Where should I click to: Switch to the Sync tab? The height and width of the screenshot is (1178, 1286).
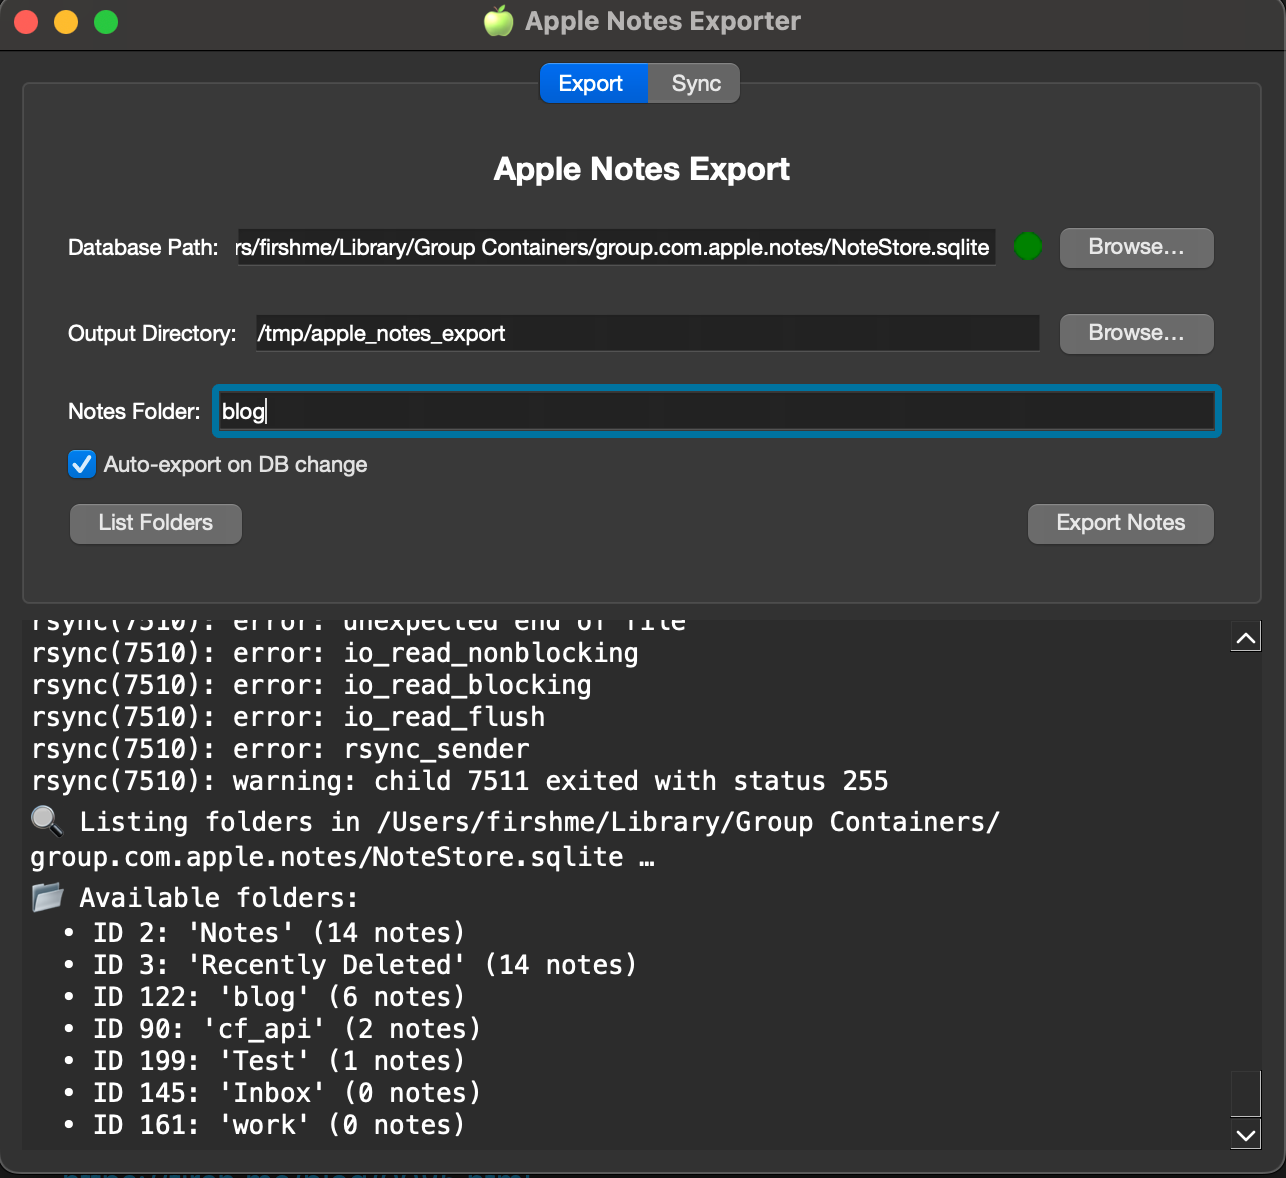(x=695, y=83)
